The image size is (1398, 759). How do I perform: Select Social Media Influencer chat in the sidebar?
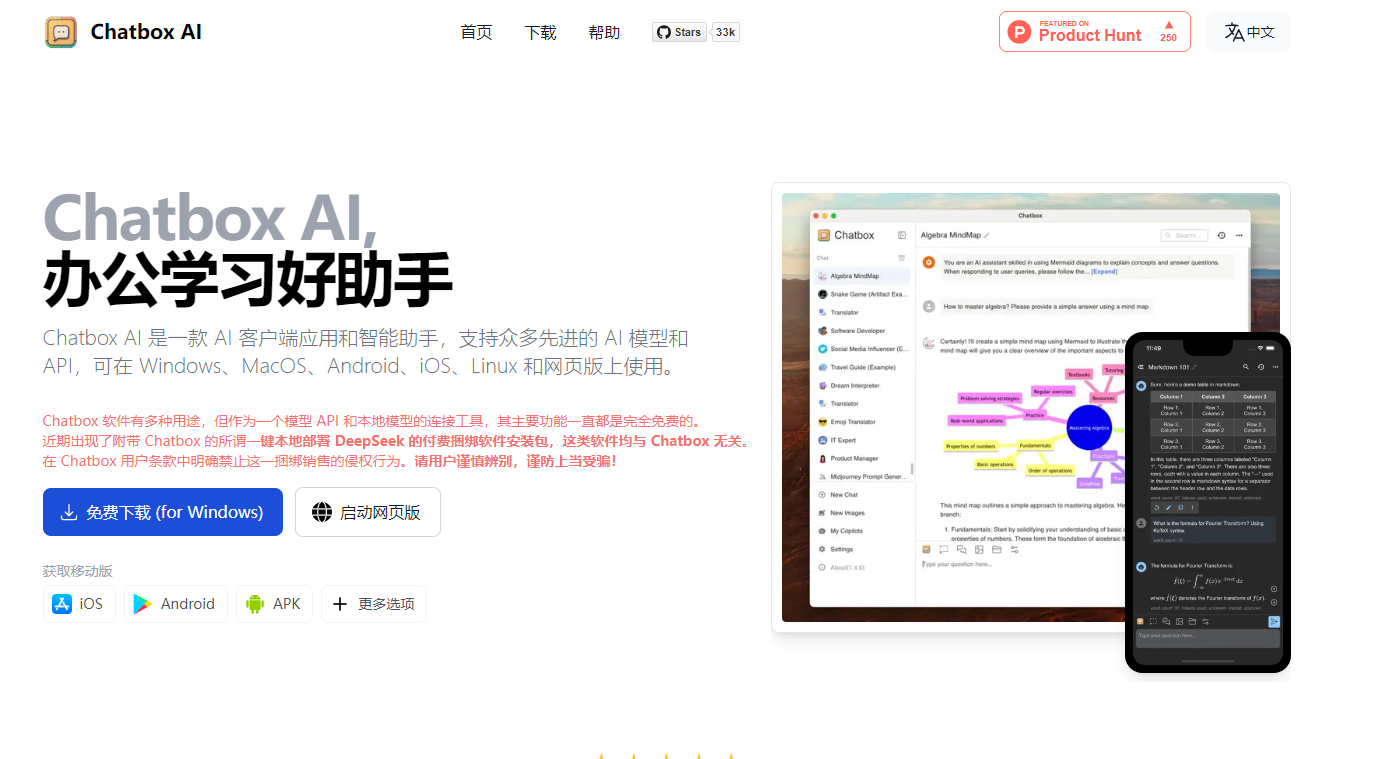861,349
